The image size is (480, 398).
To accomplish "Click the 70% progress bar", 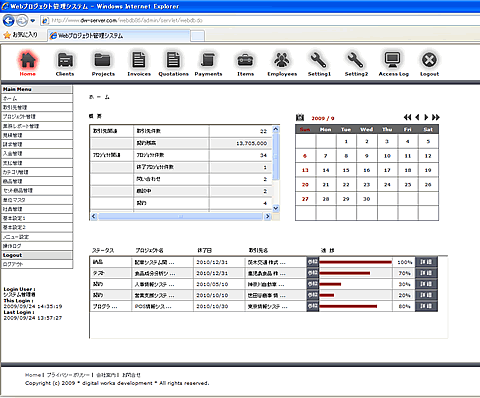I will click(345, 273).
